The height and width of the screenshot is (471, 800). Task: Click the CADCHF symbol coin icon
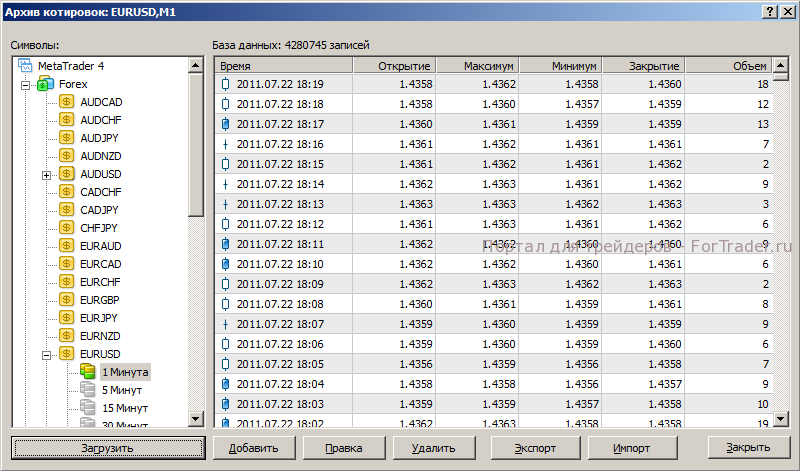[x=66, y=191]
